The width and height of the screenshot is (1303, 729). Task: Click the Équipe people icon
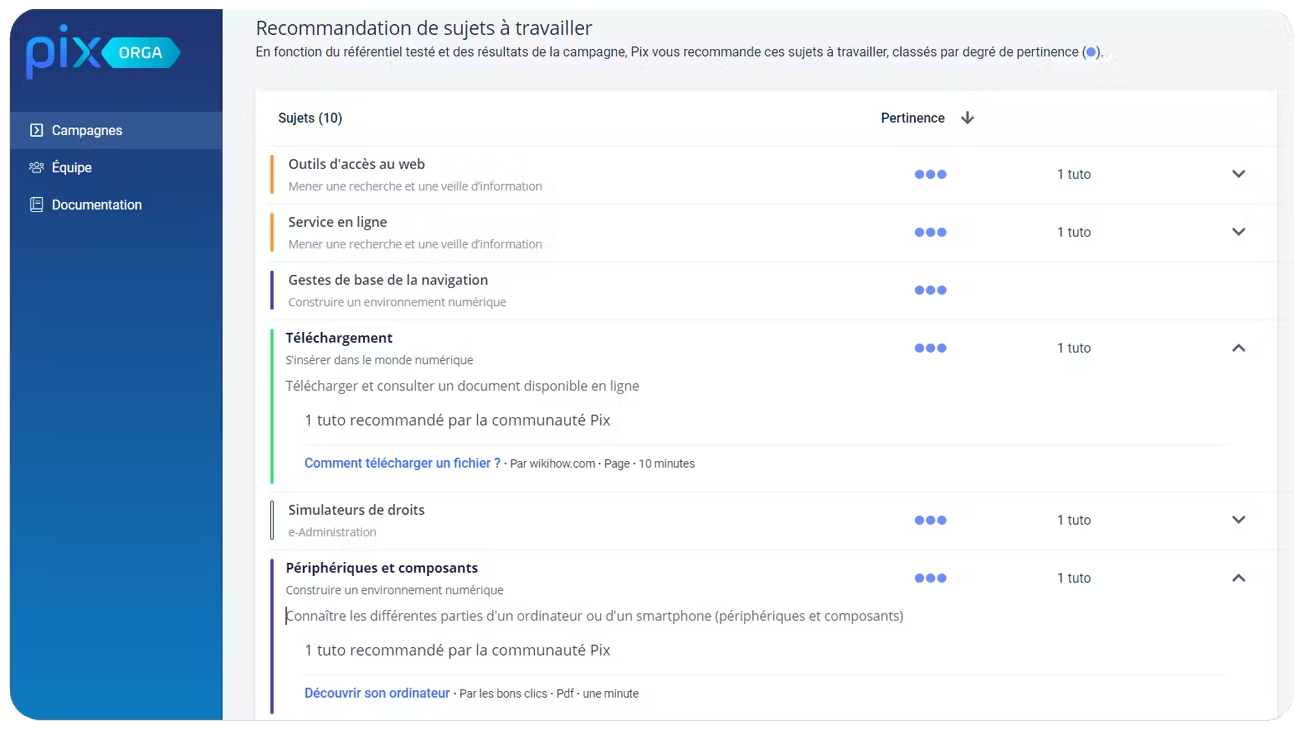click(36, 167)
